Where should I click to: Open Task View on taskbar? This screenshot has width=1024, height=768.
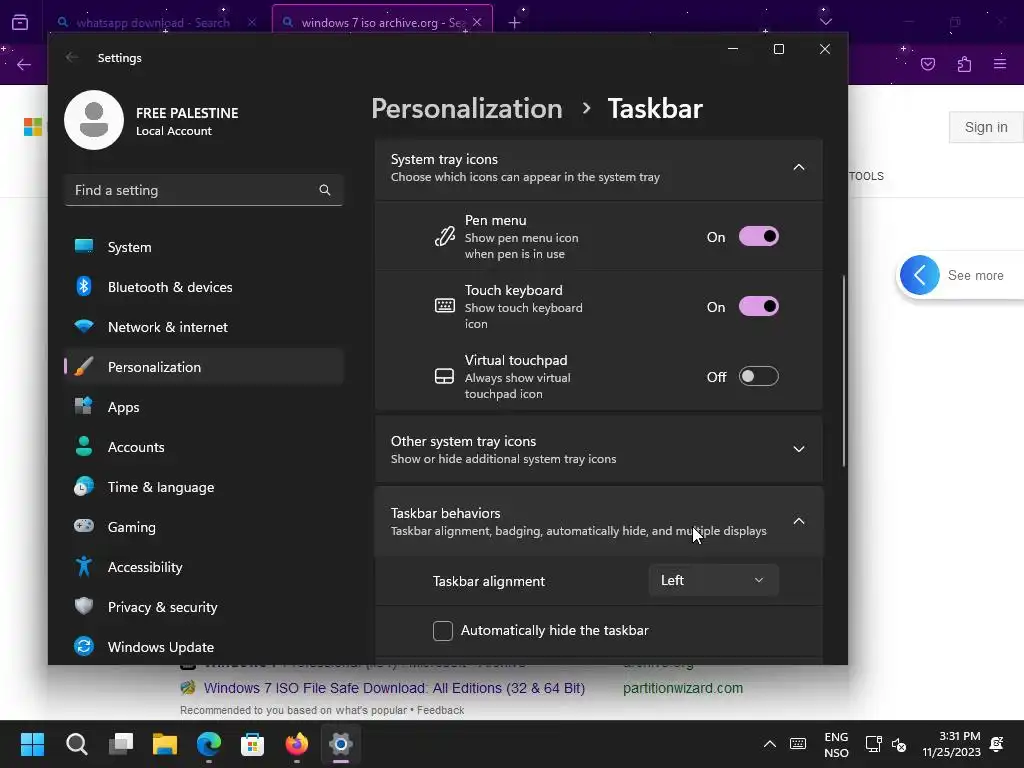click(x=121, y=743)
